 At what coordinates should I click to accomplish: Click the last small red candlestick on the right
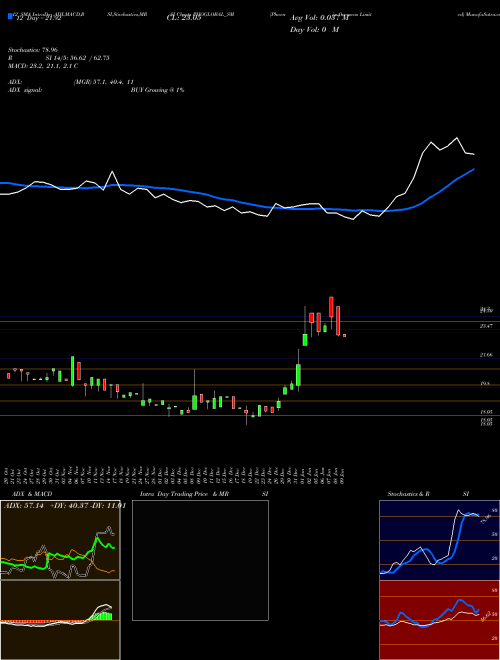[344, 335]
